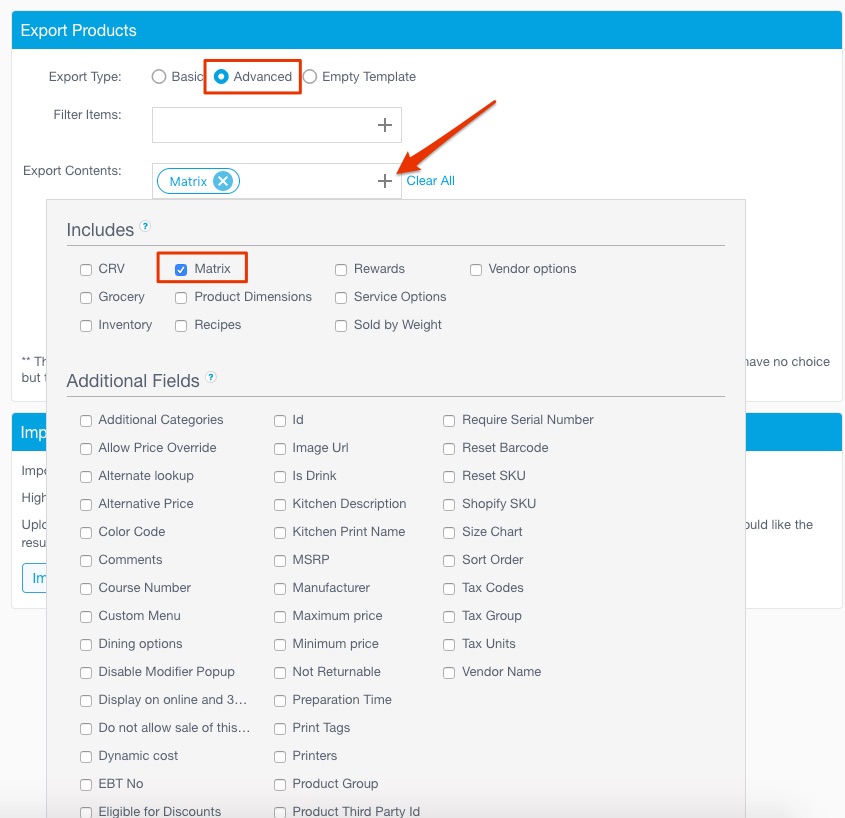This screenshot has width=845, height=818.
Task: Enable Product Dimensions checkbox
Action: click(x=181, y=297)
